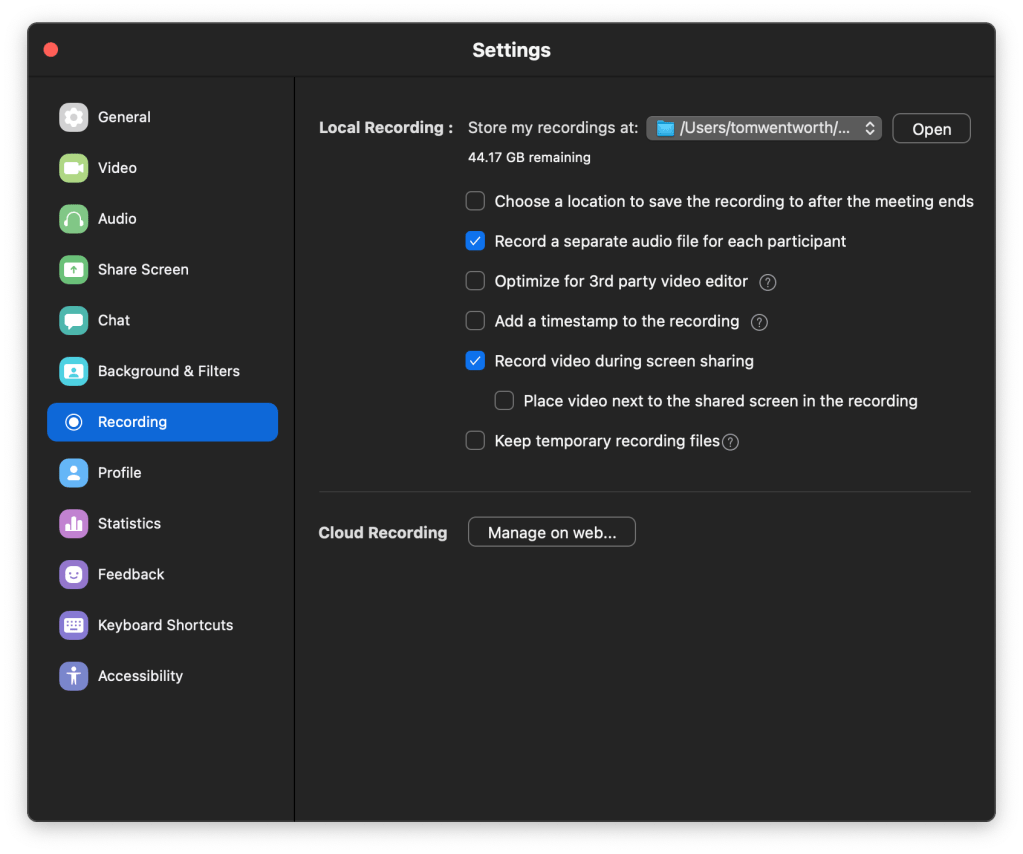
Task: Click the Accessibility icon in sidebar
Action: [74, 676]
